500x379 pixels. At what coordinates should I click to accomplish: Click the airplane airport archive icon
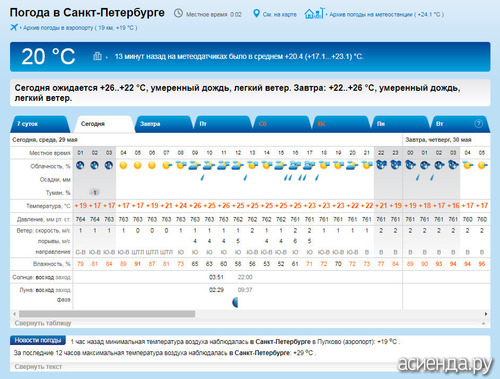(x=14, y=27)
